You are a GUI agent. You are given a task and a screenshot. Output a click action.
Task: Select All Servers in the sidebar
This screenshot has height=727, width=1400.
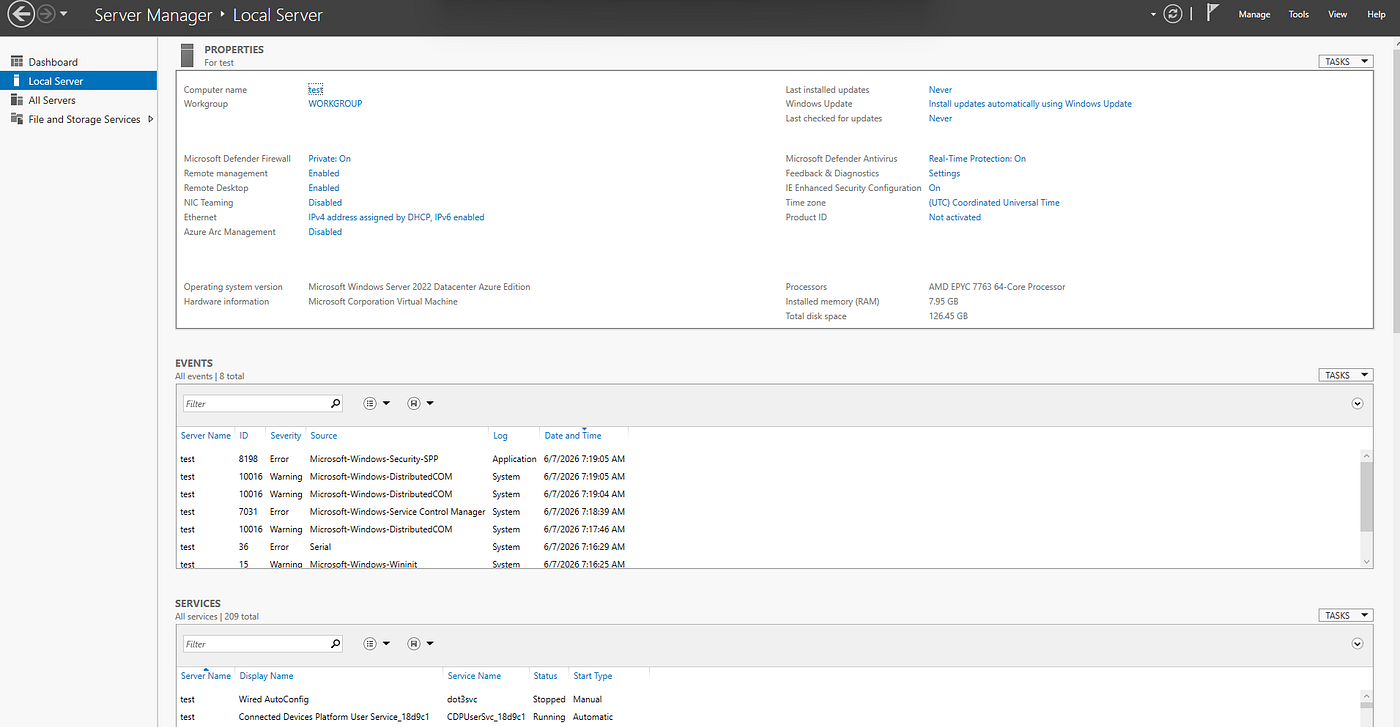pos(78,100)
